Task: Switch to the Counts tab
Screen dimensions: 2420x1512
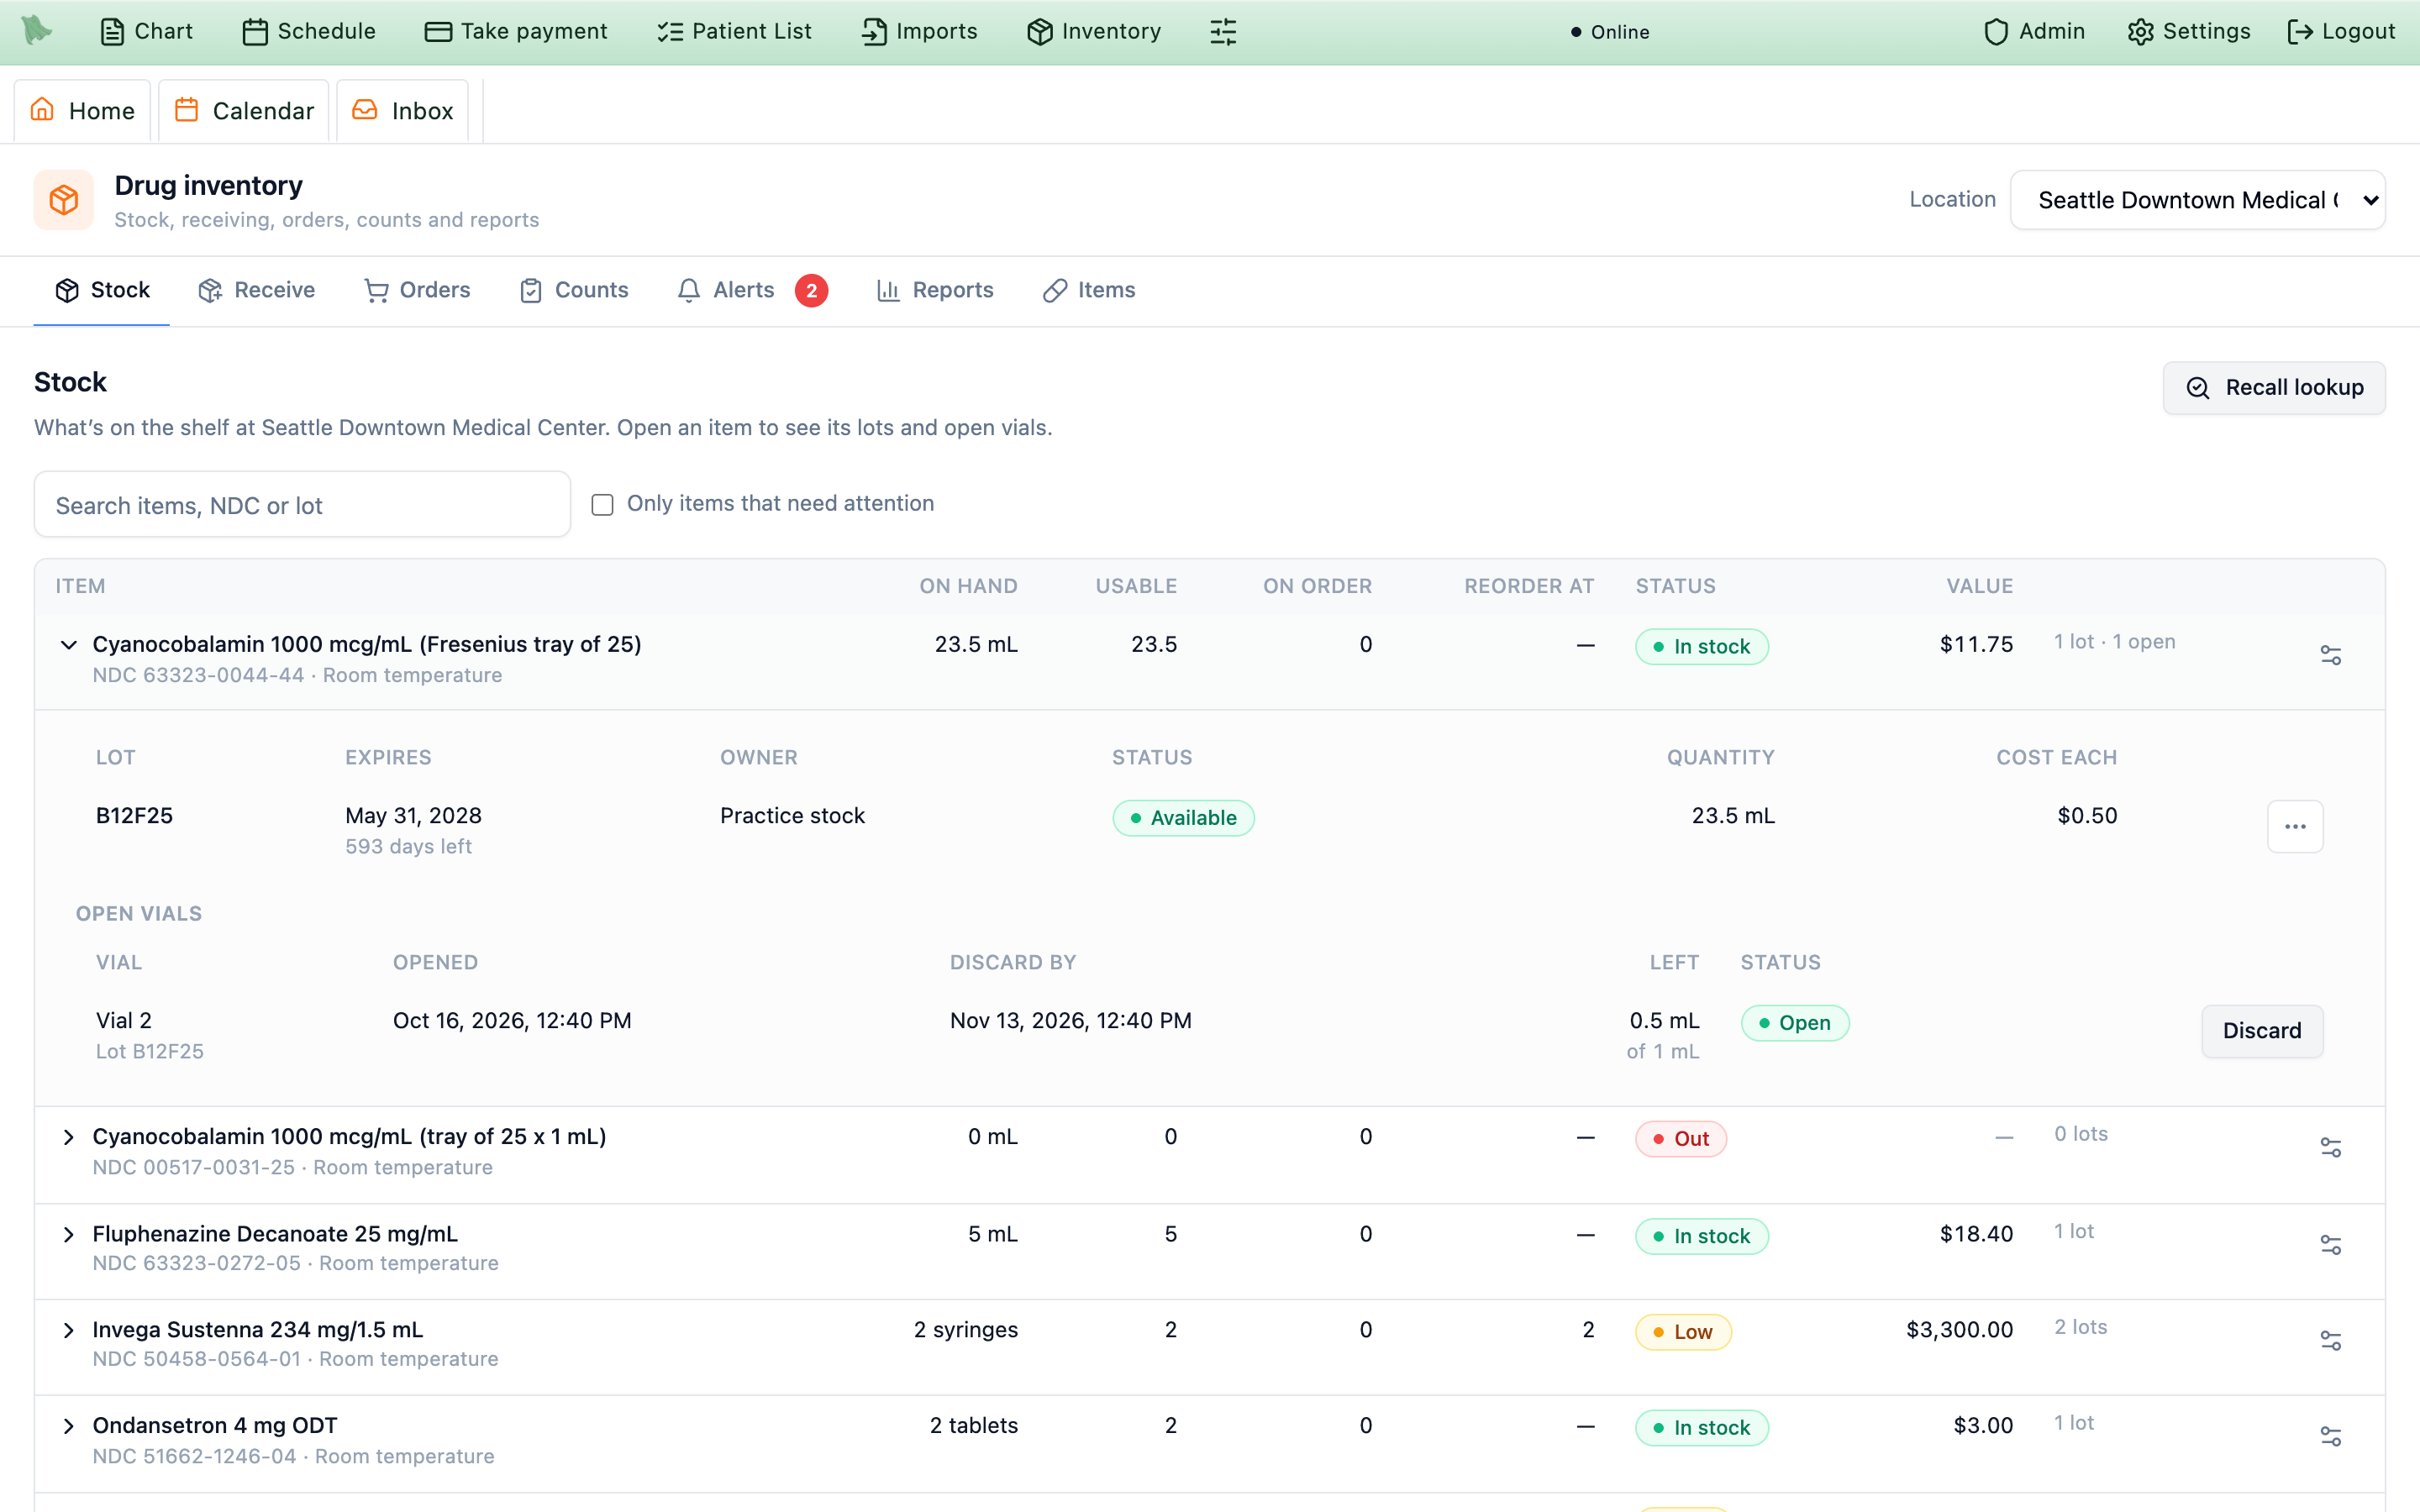Action: pos(574,290)
